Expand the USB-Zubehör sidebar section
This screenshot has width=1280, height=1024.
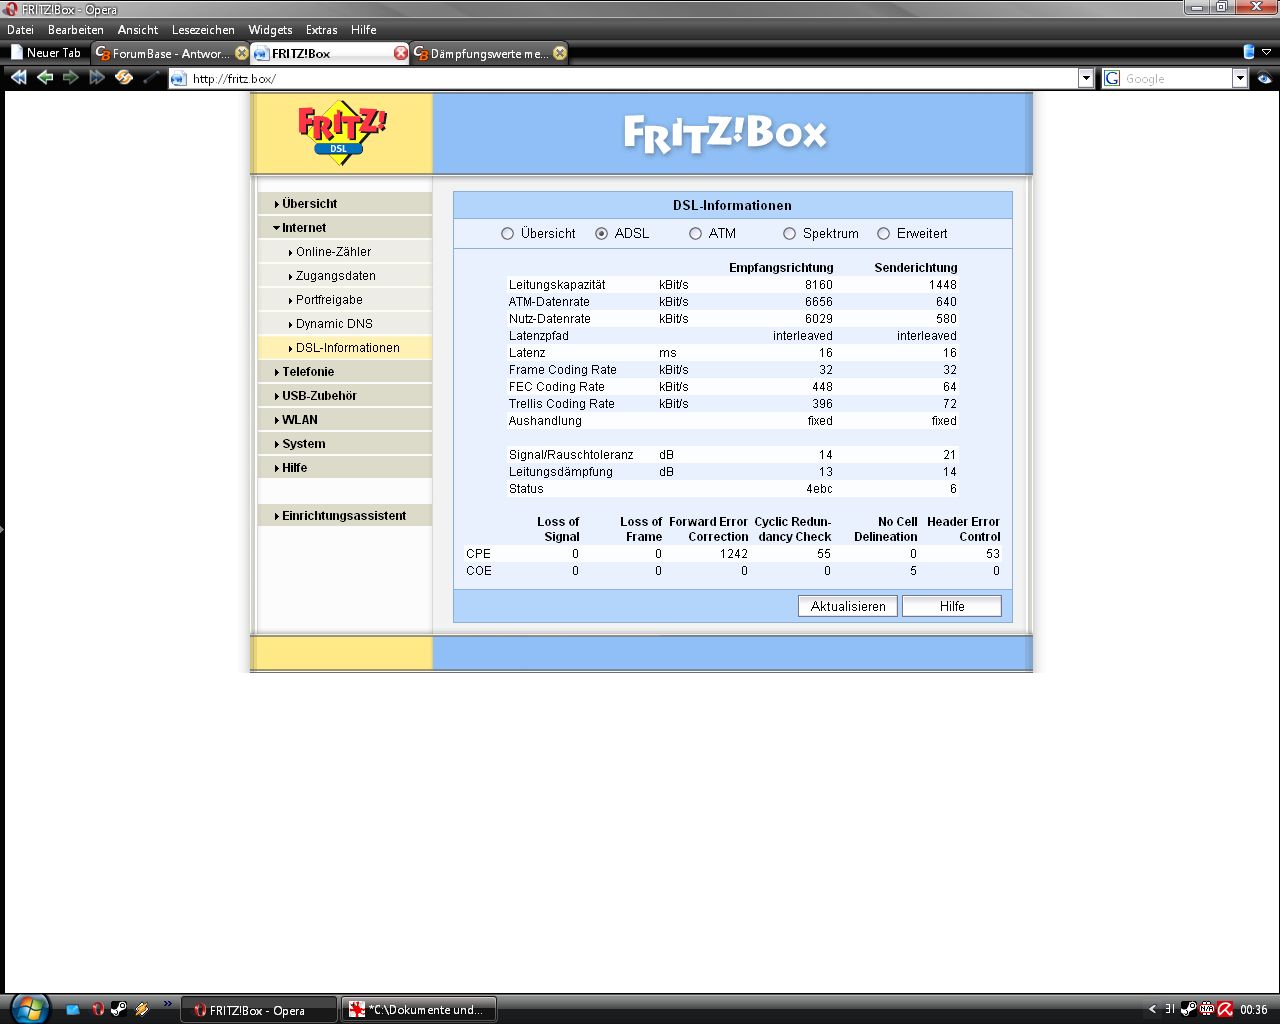tap(345, 395)
